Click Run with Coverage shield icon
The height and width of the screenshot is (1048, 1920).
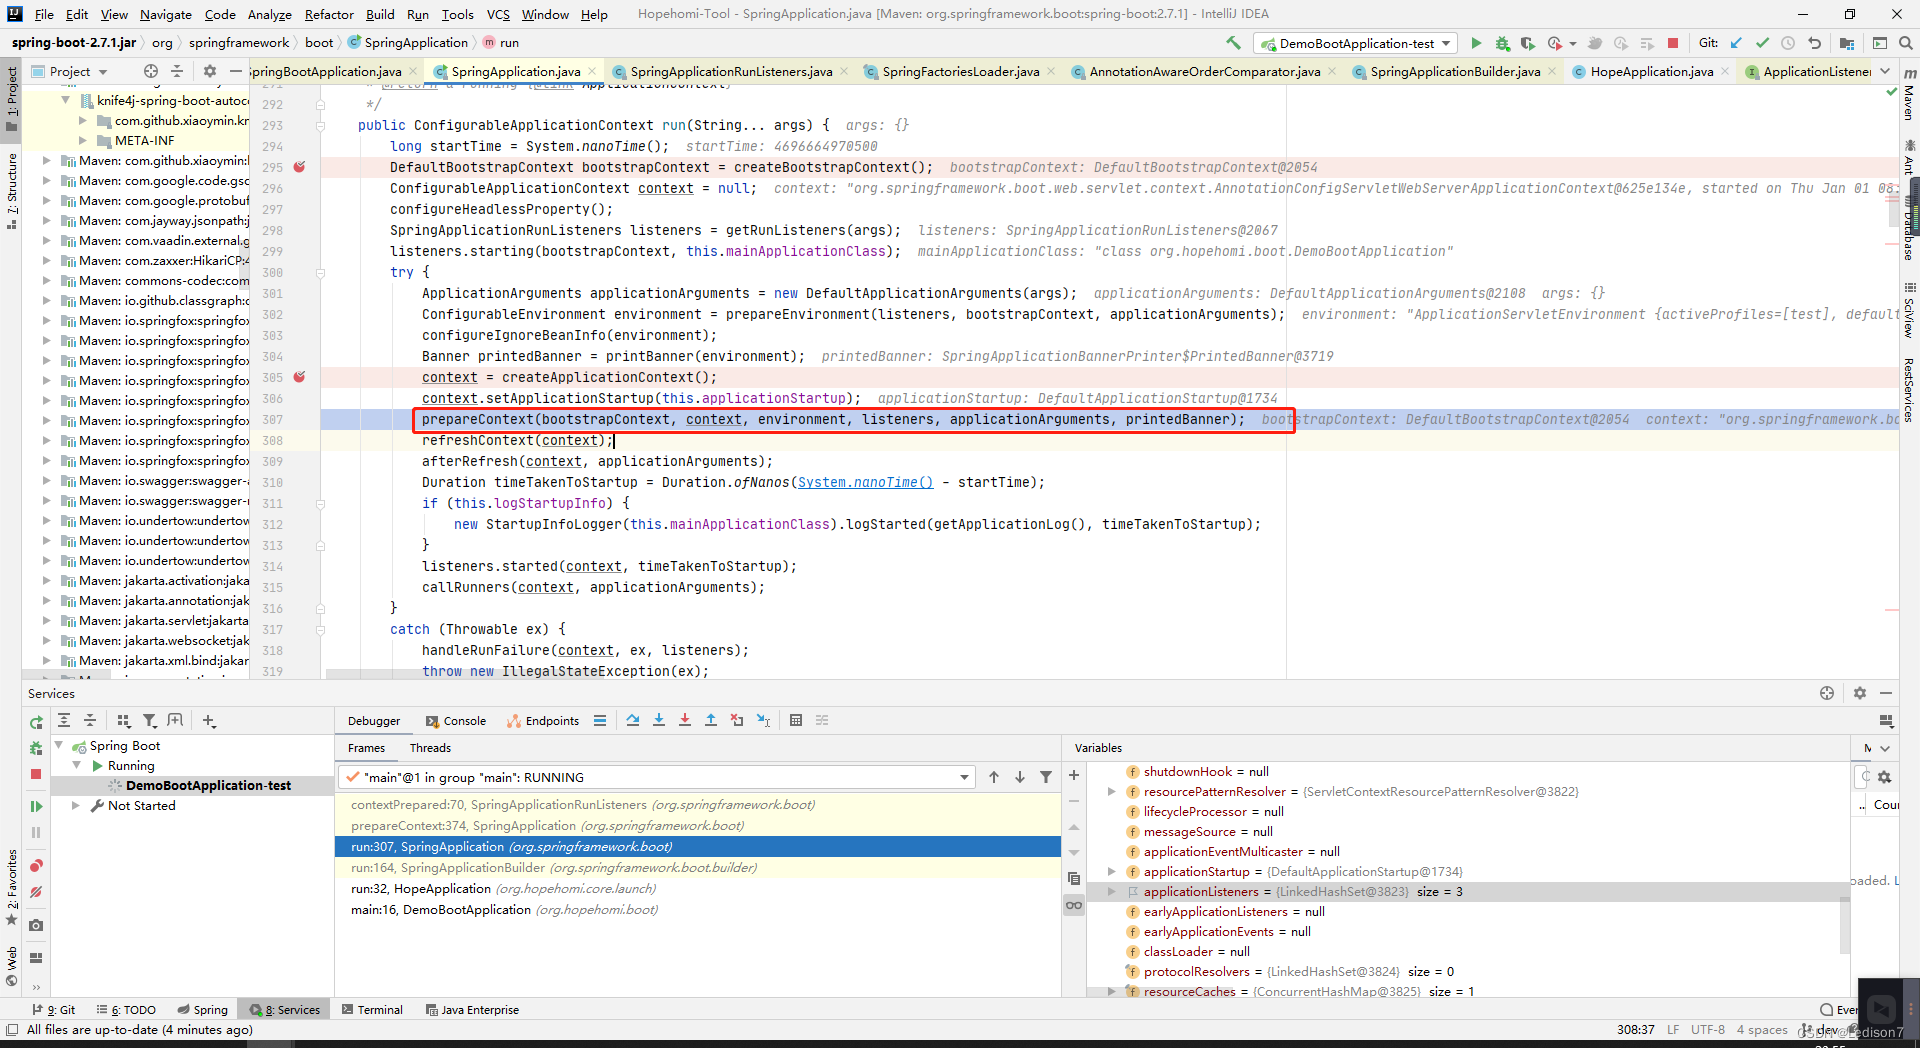(x=1528, y=43)
